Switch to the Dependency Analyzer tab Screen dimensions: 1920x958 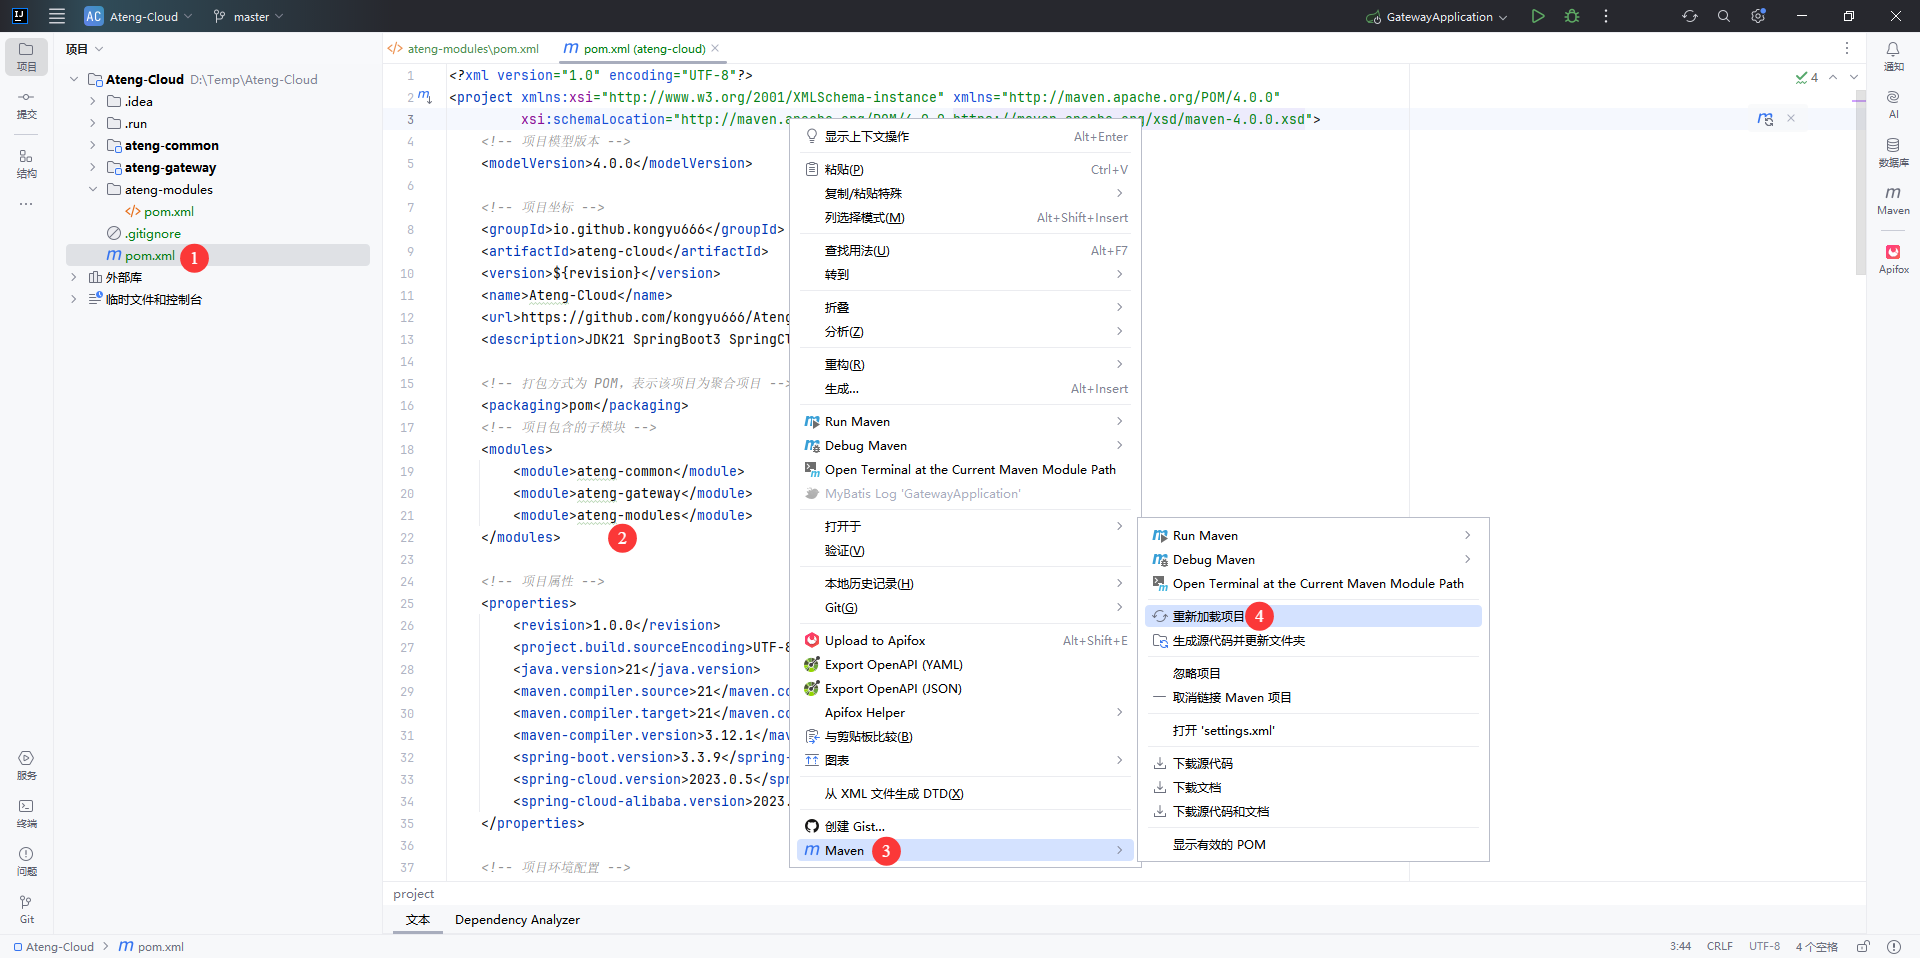click(x=517, y=919)
